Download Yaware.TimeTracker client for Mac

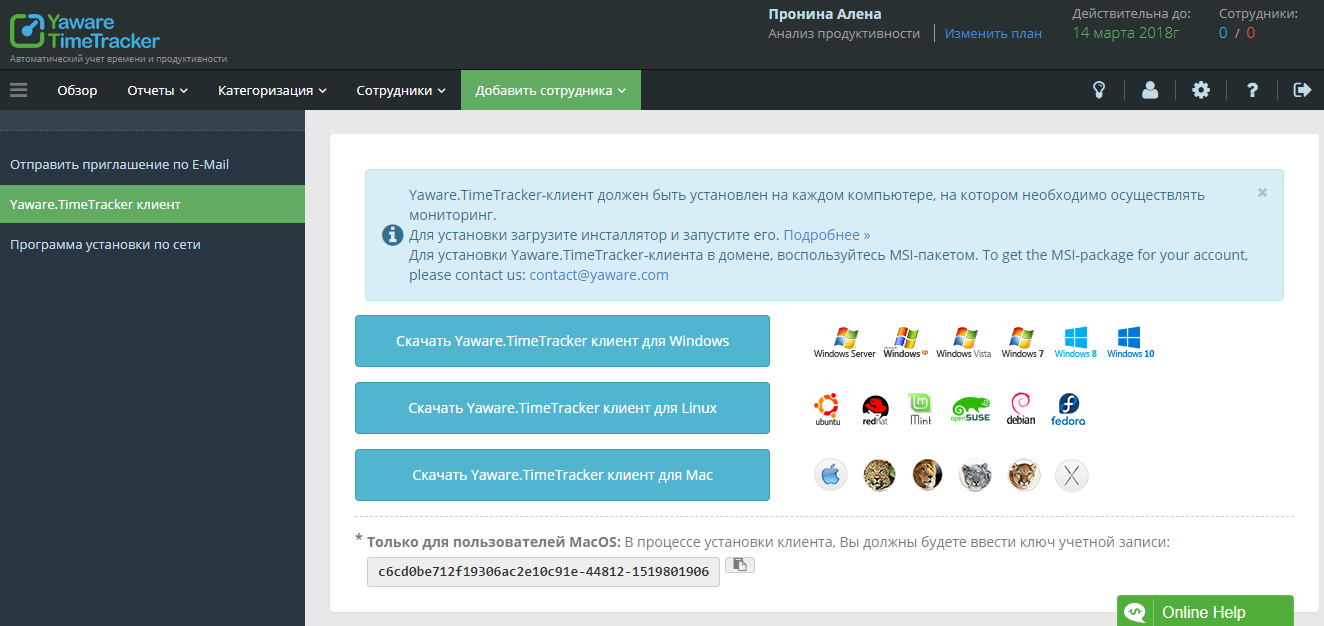coord(562,475)
